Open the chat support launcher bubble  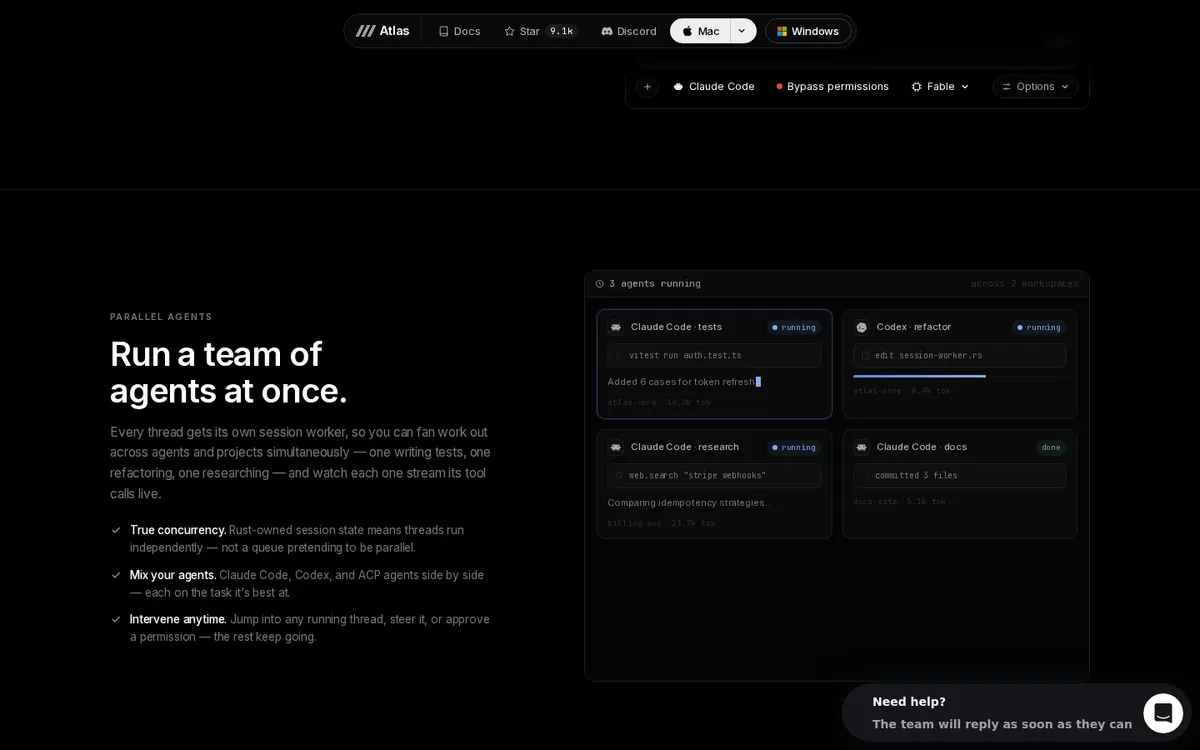1163,713
